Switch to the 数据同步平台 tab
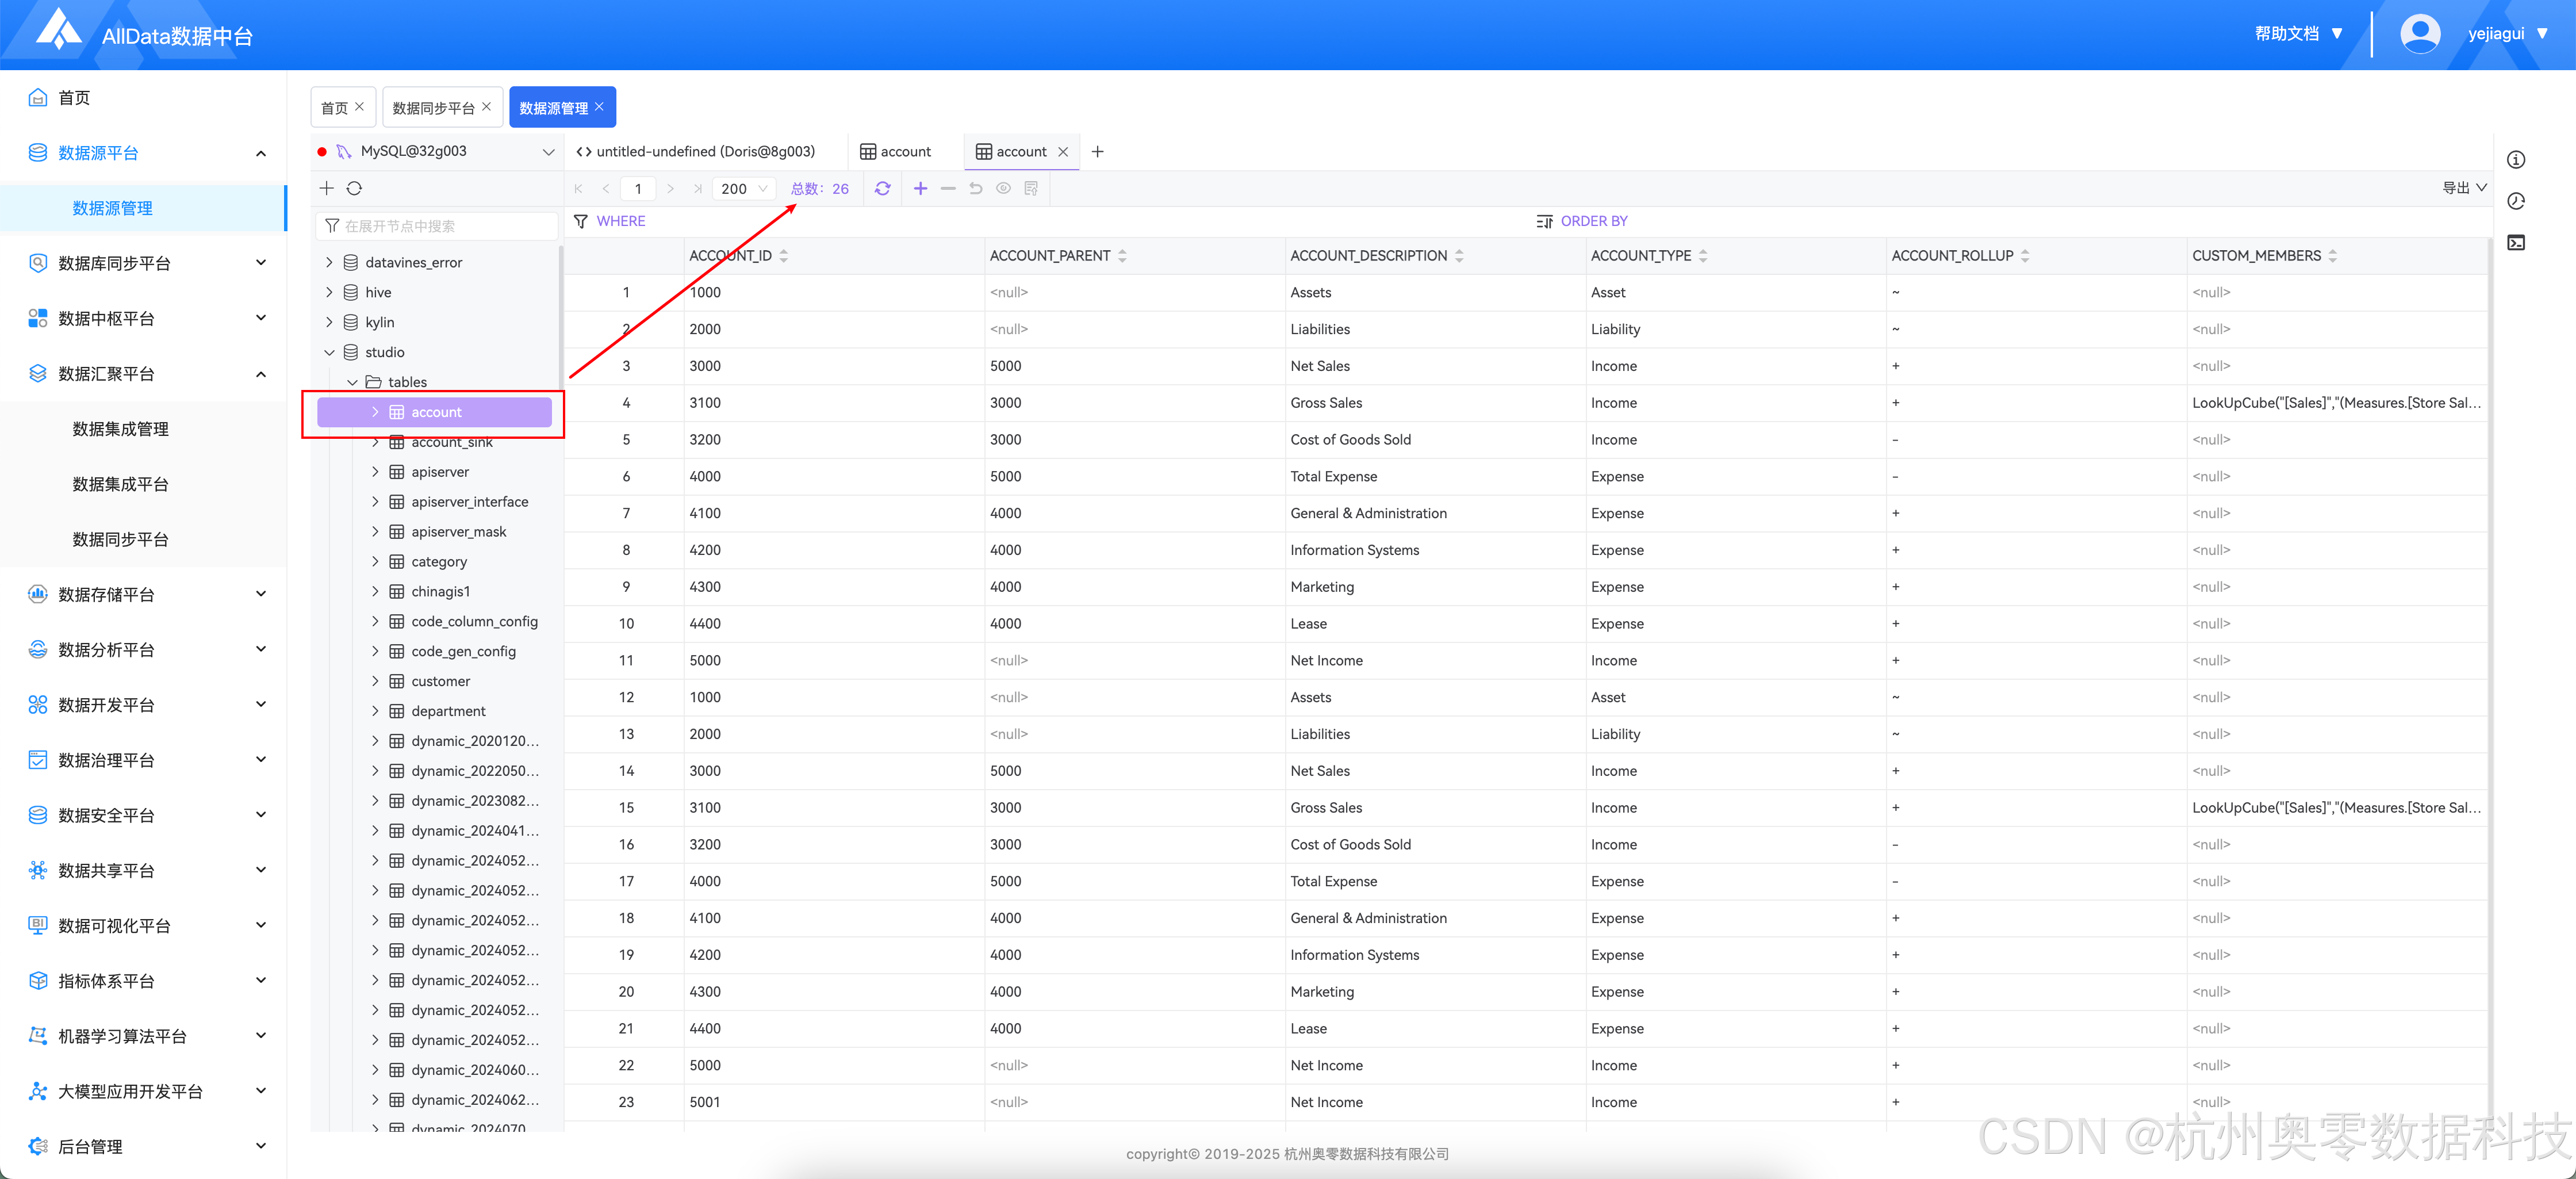Screen dimensions: 2576x1179 (x=433, y=108)
